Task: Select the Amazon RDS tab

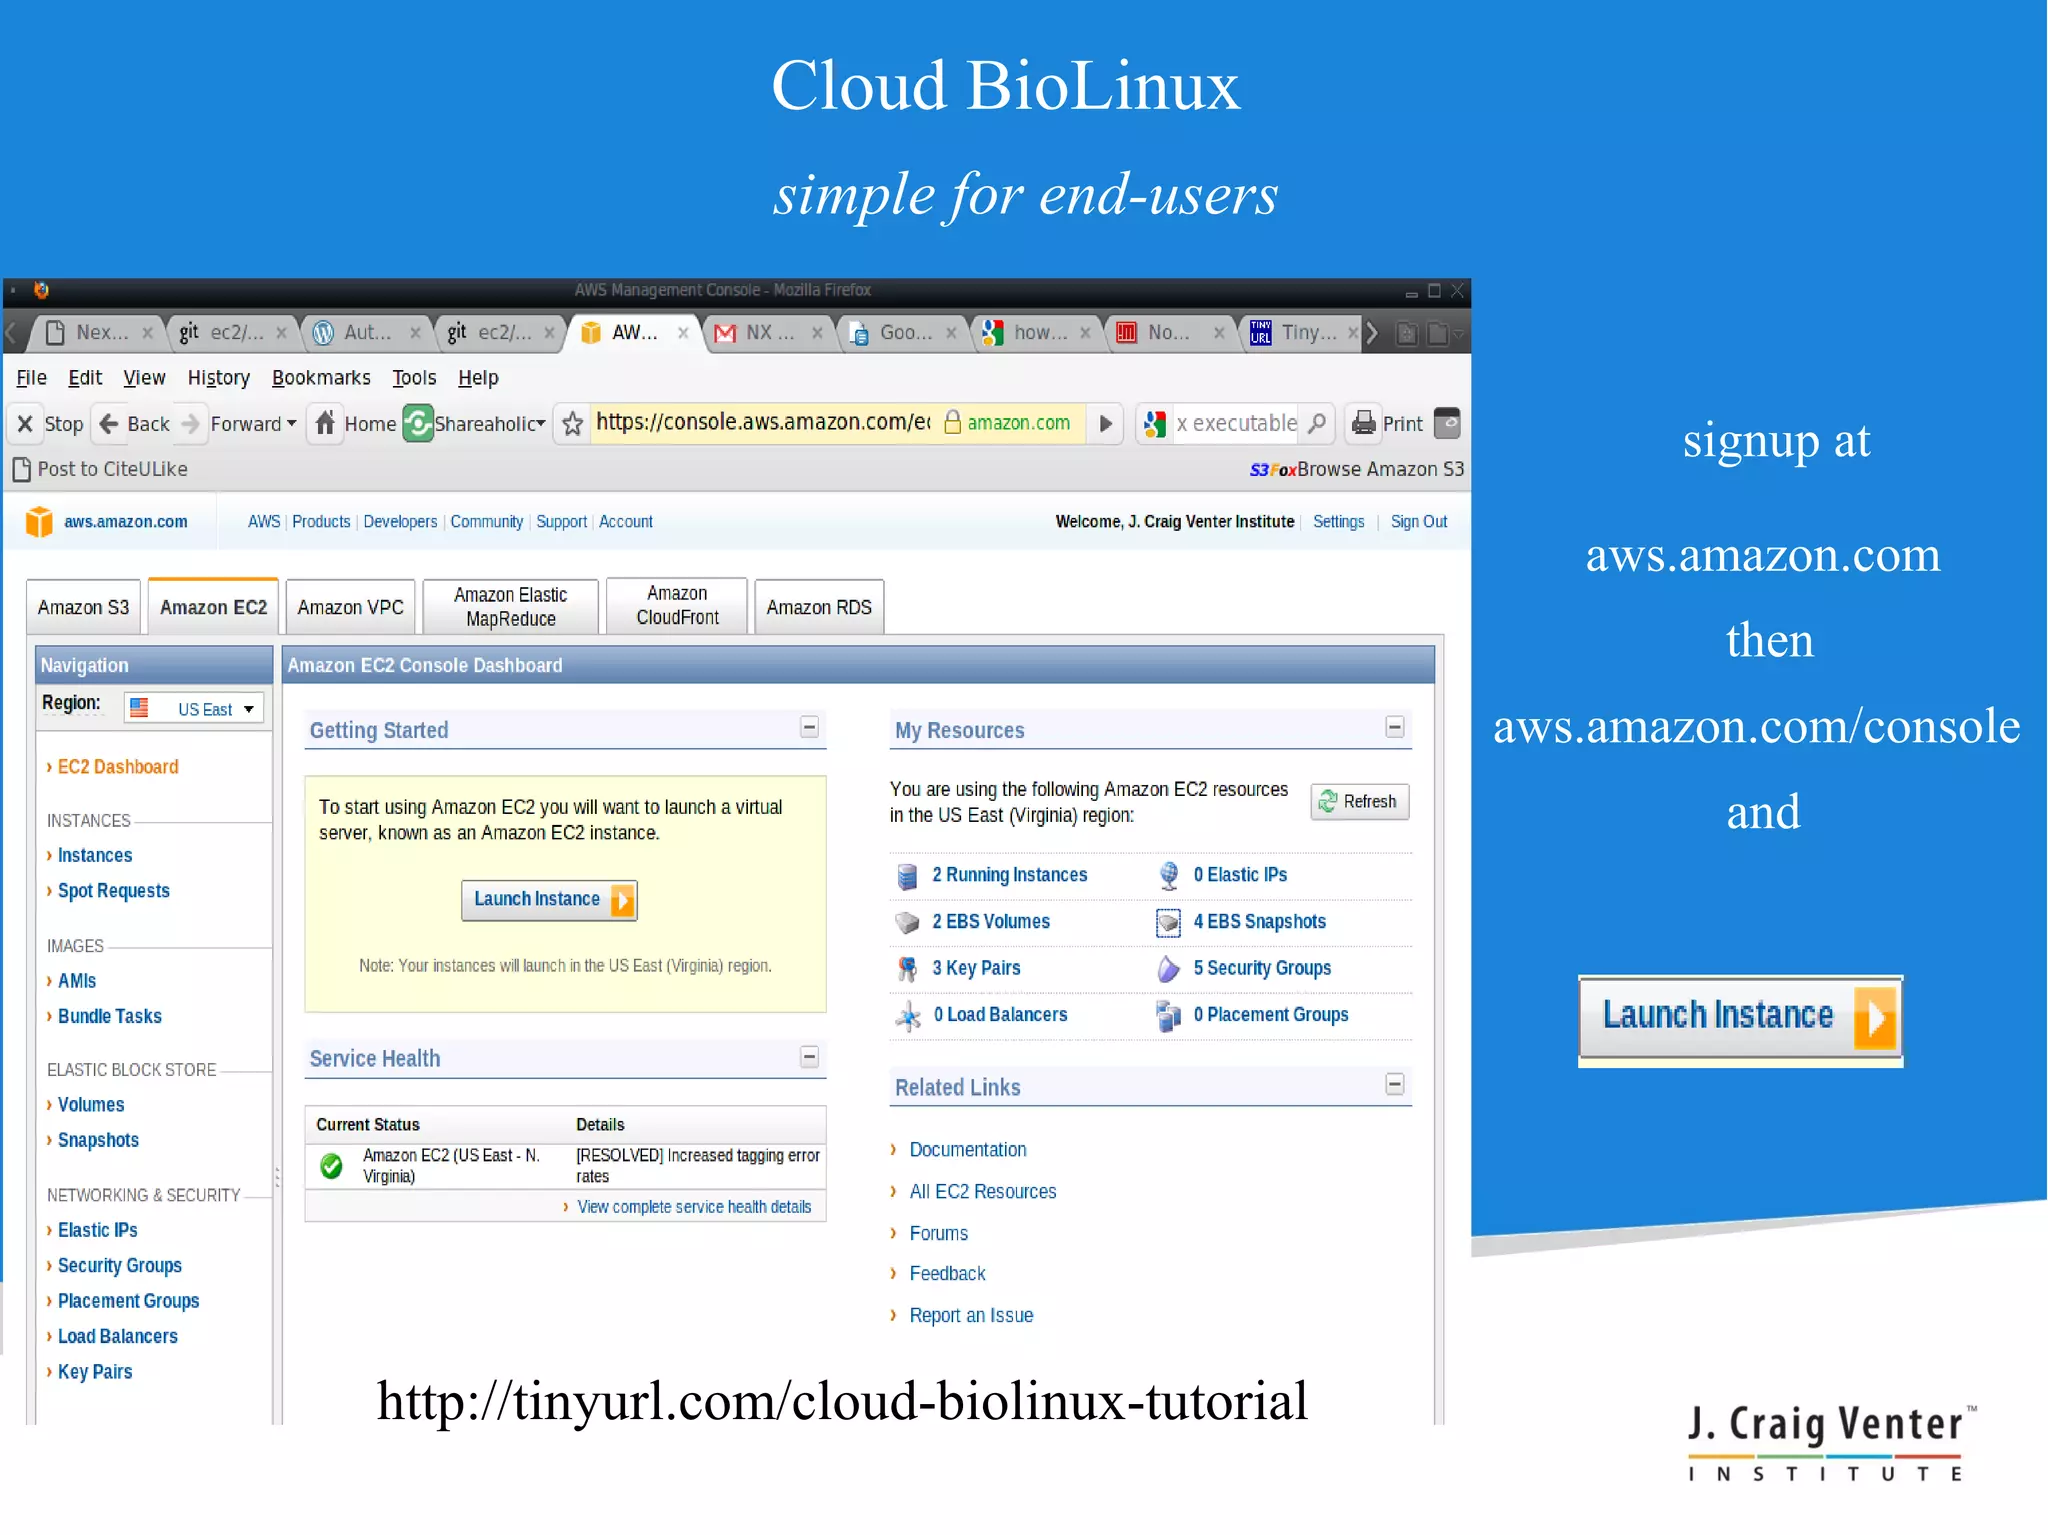Action: pos(819,607)
